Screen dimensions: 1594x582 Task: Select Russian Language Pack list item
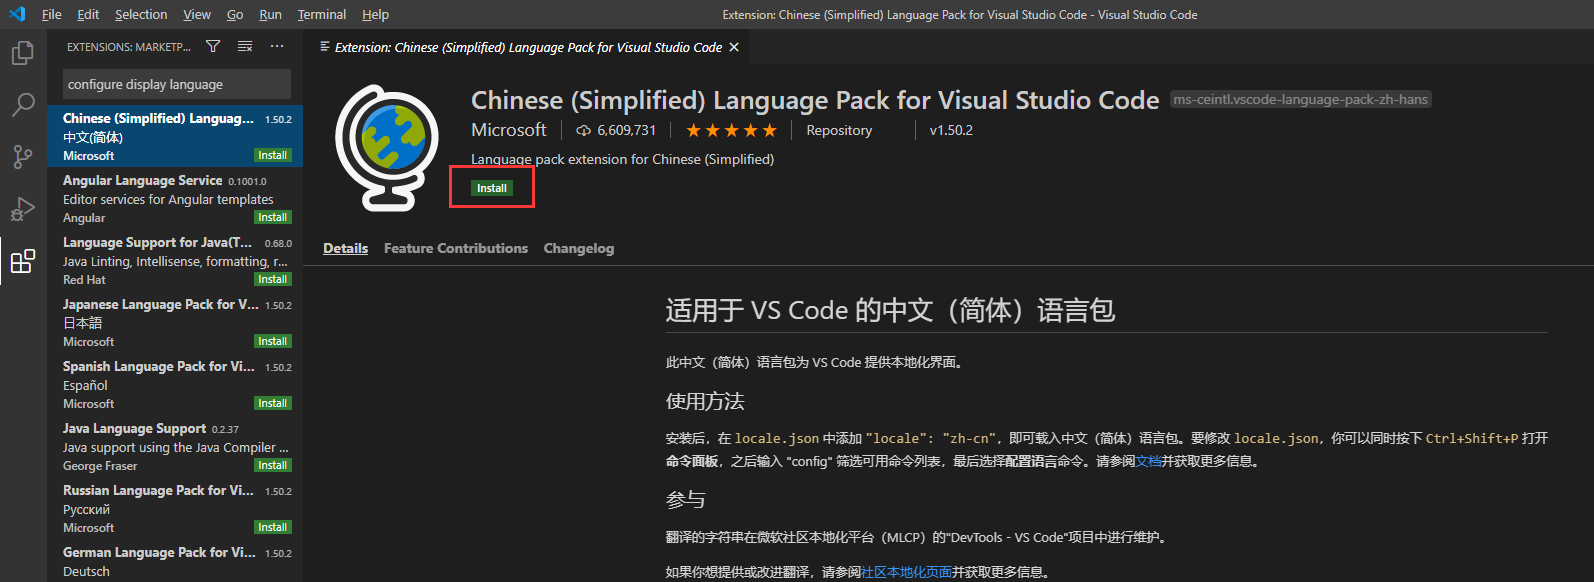pos(175,508)
